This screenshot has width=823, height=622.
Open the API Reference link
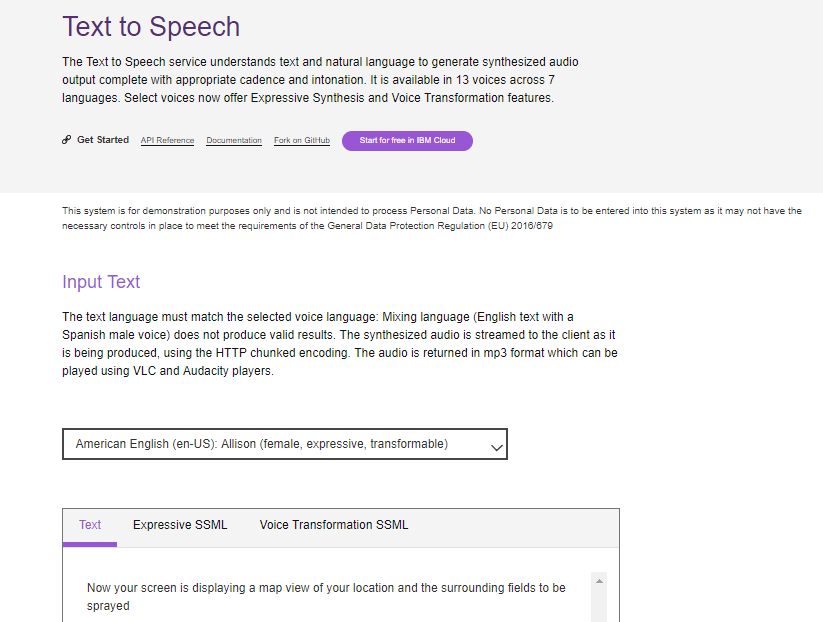pos(167,140)
